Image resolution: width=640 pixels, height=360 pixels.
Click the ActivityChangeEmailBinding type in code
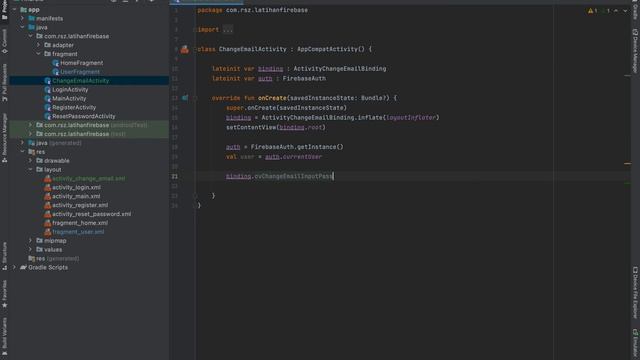(x=340, y=69)
